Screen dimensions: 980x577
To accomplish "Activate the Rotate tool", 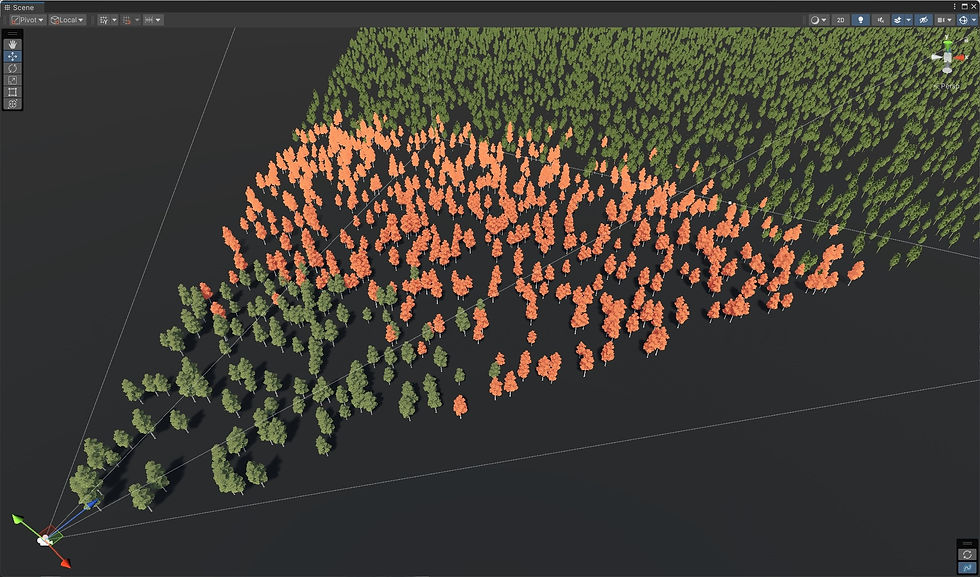I will (13, 66).
